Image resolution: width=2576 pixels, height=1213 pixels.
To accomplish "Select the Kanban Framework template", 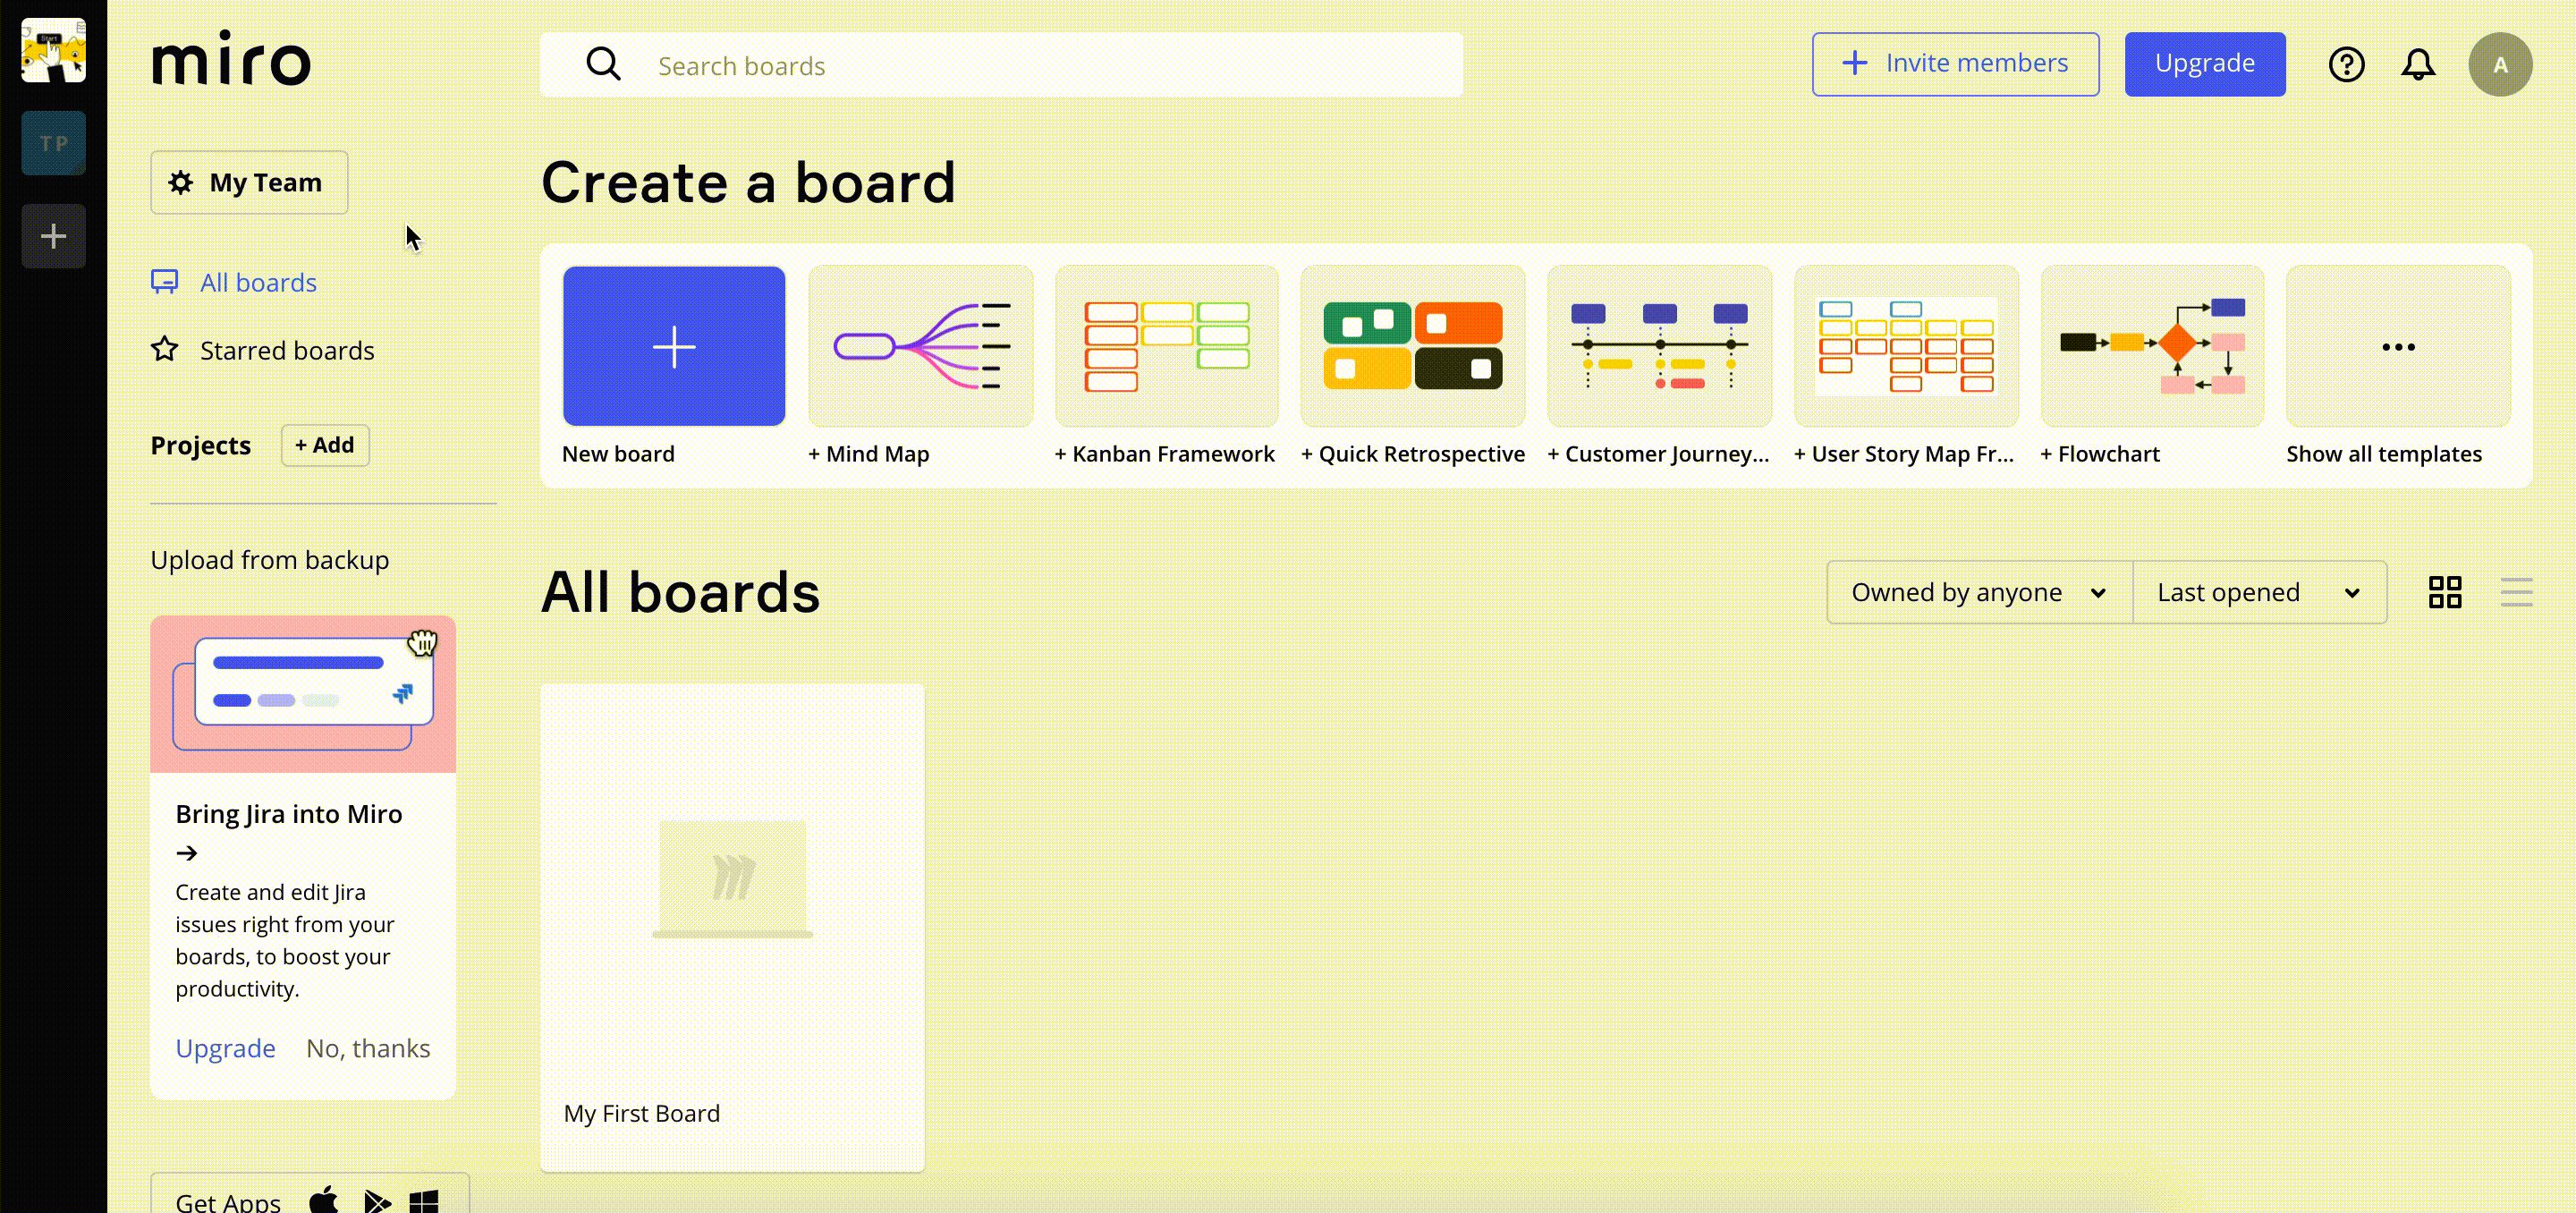I will [x=1165, y=346].
